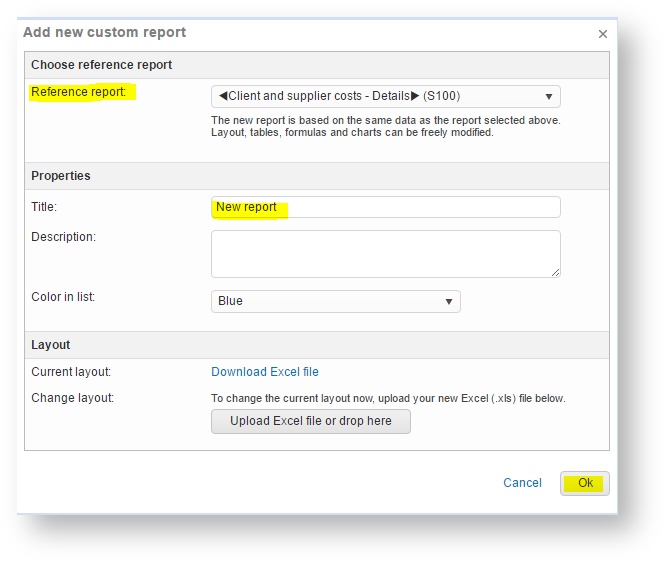
Task: Click the Blue dropdown arrow
Action: point(449,301)
